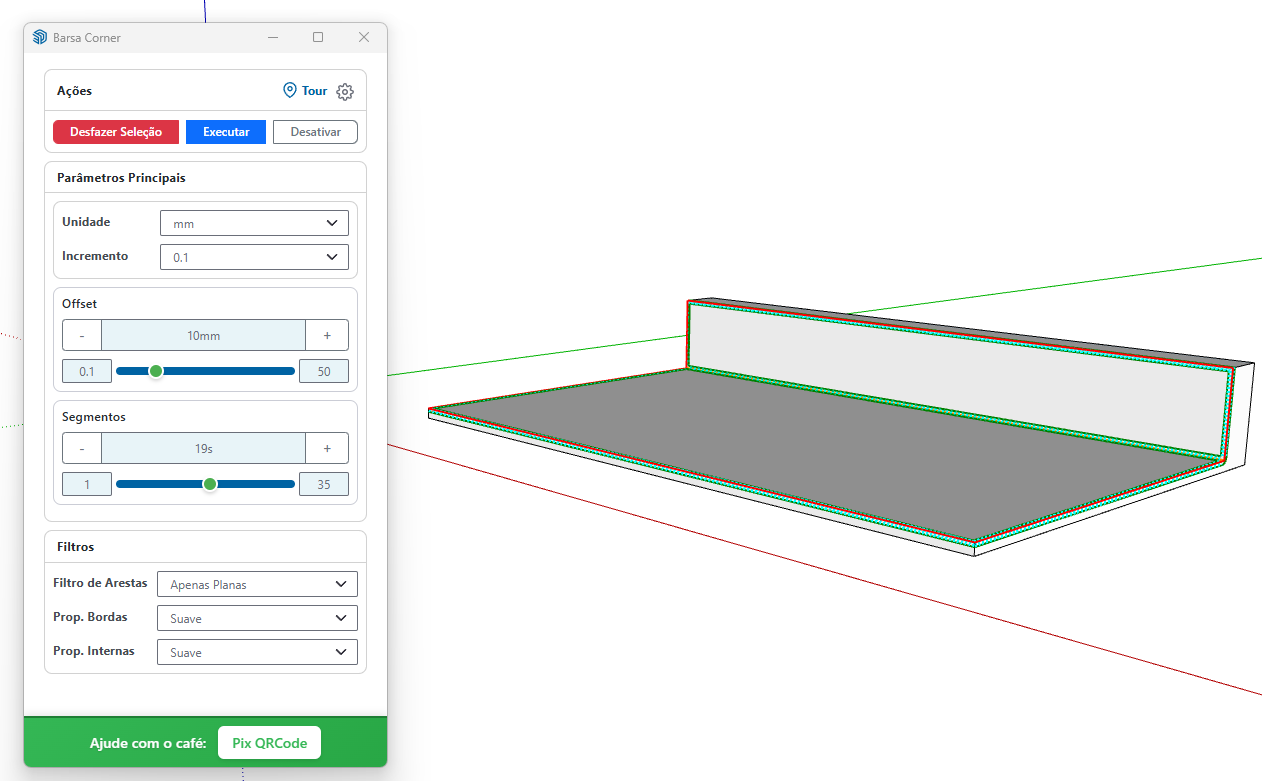The image size is (1262, 781).
Task: Open the Unidade dropdown
Action: click(x=254, y=223)
